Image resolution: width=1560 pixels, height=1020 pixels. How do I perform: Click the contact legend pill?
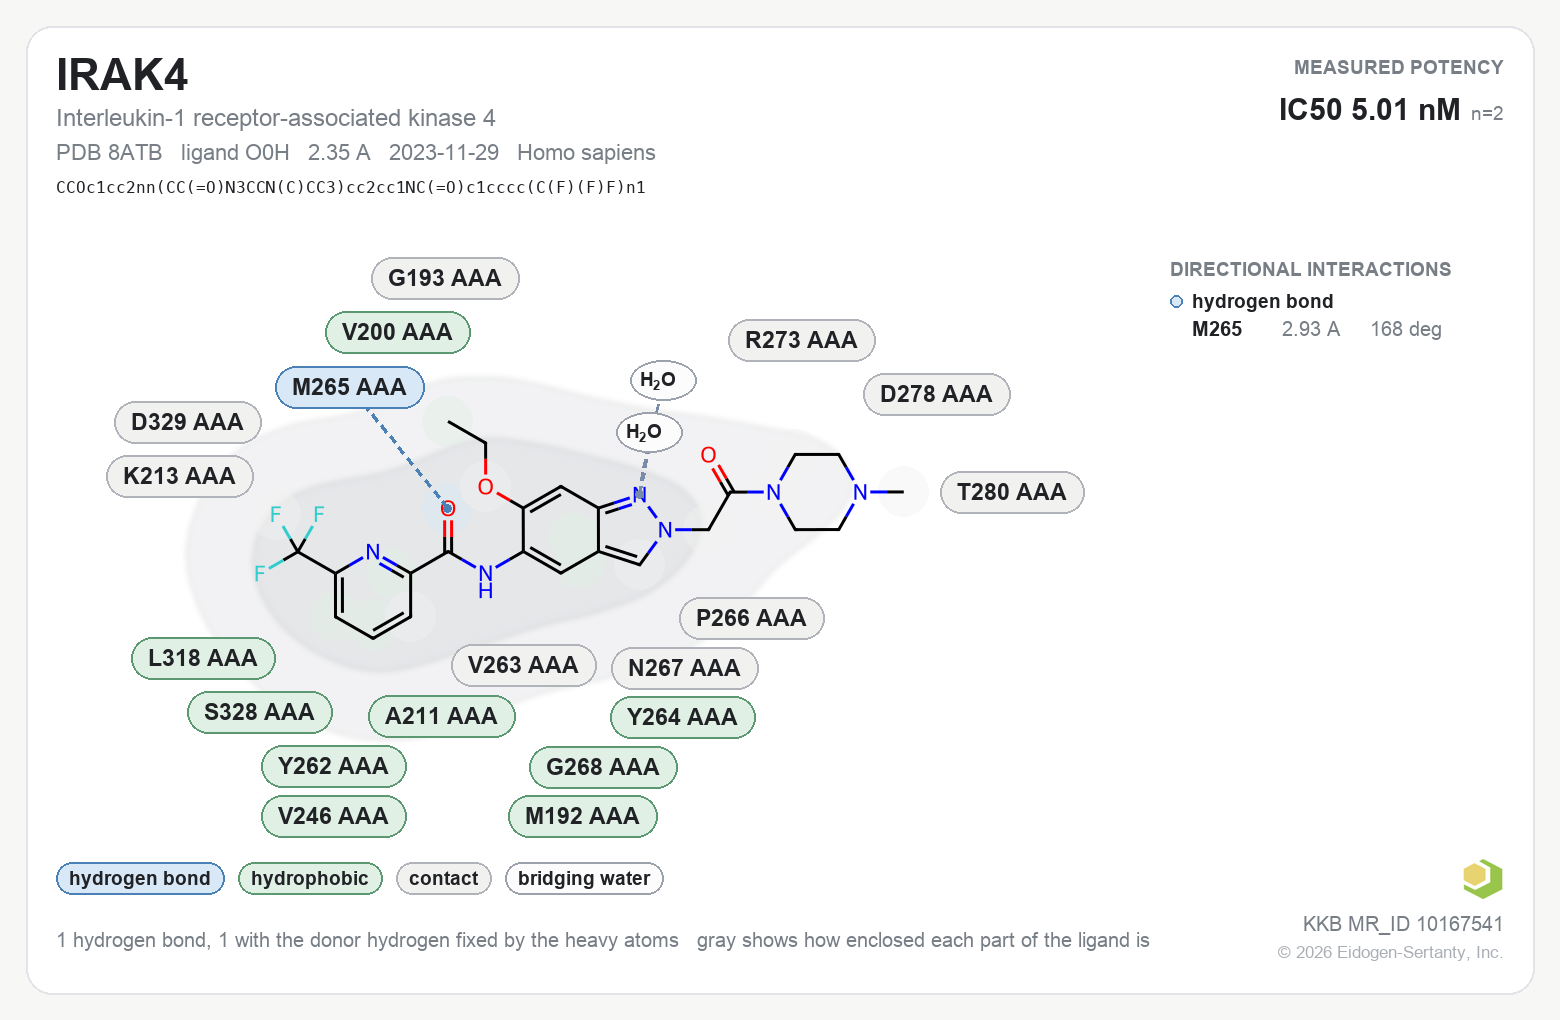444,878
